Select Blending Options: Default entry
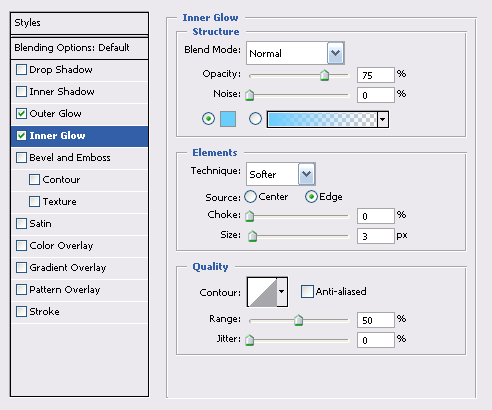Screen dimensions: 492x410 click(79, 48)
